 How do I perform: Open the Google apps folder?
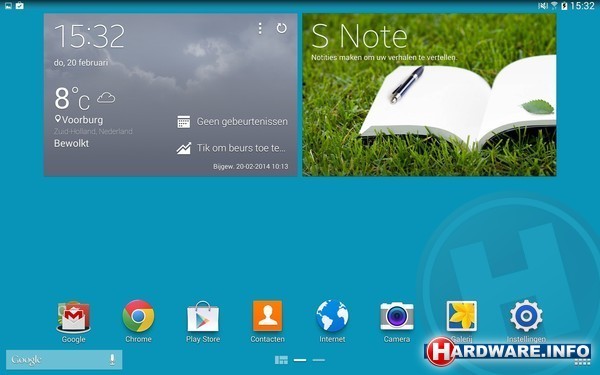73,317
